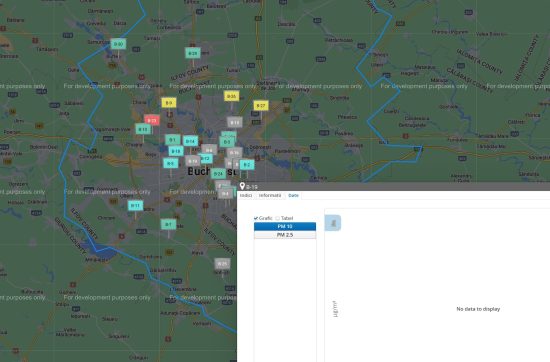Click the location pin in panel header
This screenshot has width=550, height=362.
coord(242,186)
